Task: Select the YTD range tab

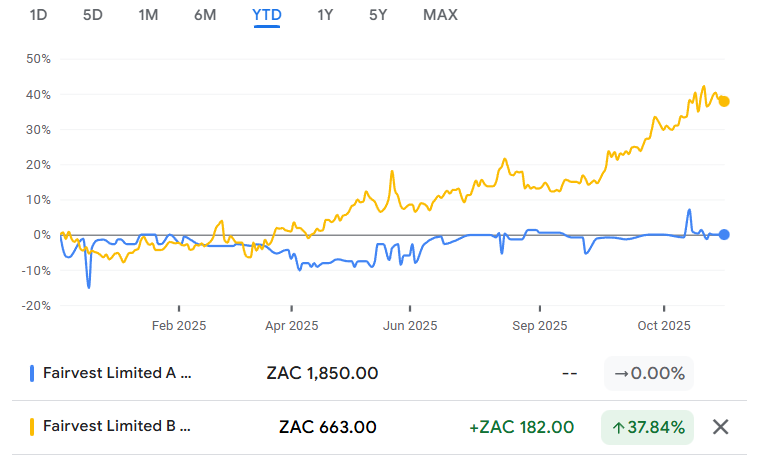Action: [x=267, y=15]
